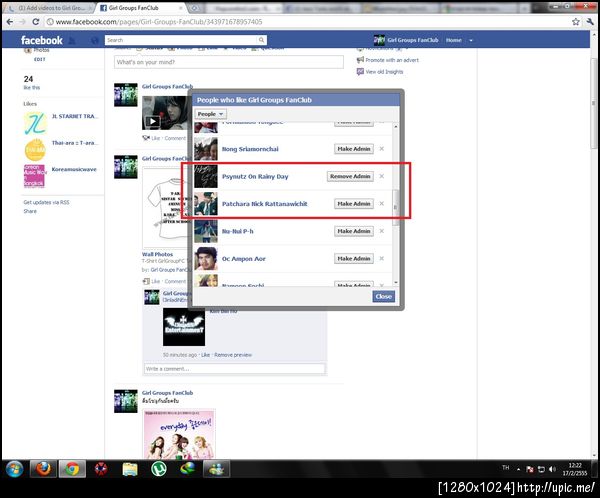Make Patchara Nick Rattanawichit an admin
Viewport: 600px width, 498px height.
coord(354,204)
